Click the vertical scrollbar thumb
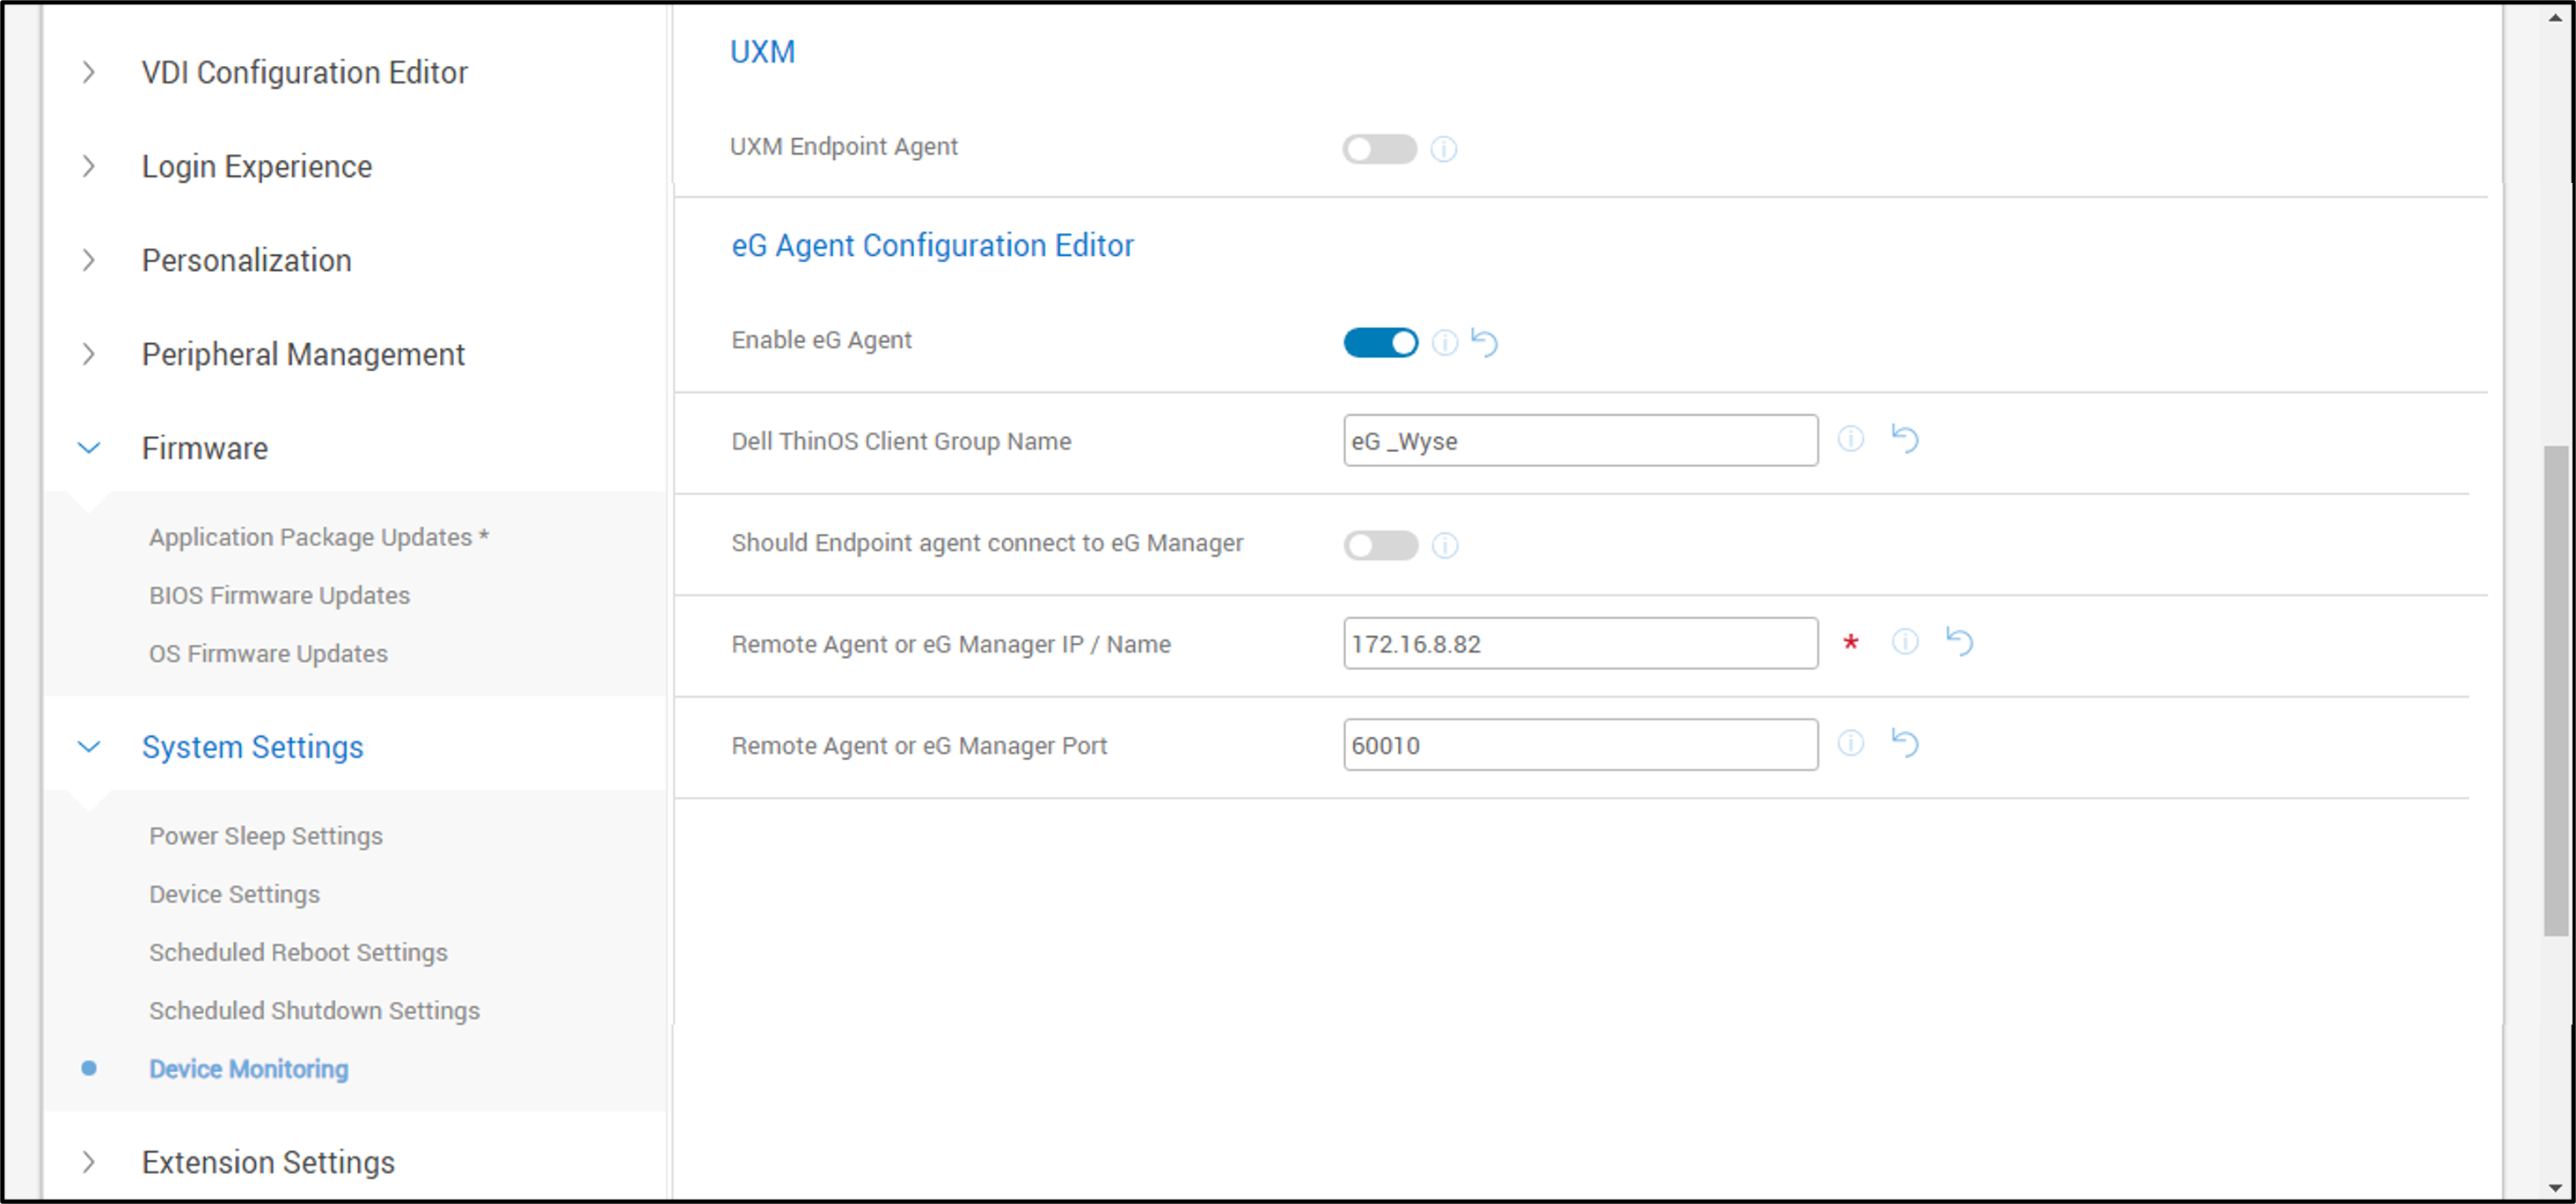The width and height of the screenshot is (2576, 1204). (2555, 690)
